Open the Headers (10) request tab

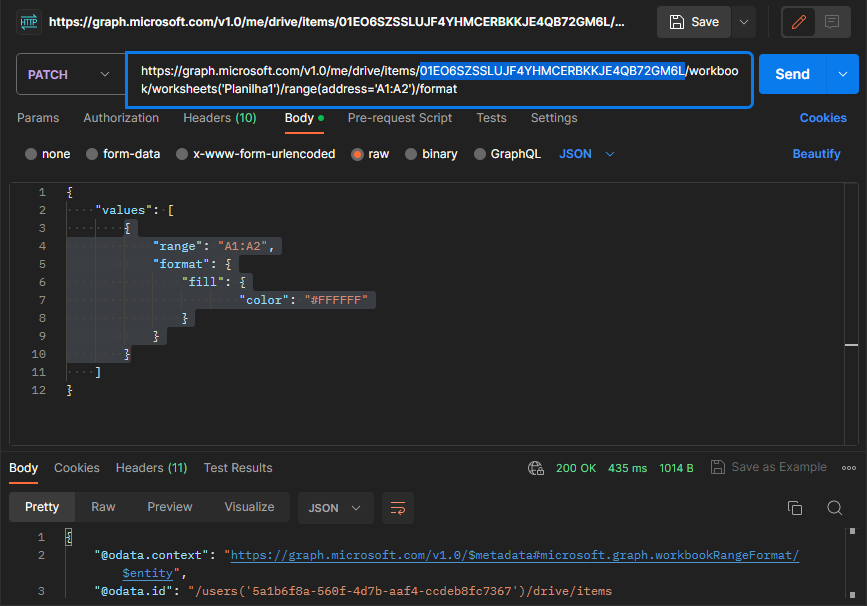tap(220, 118)
